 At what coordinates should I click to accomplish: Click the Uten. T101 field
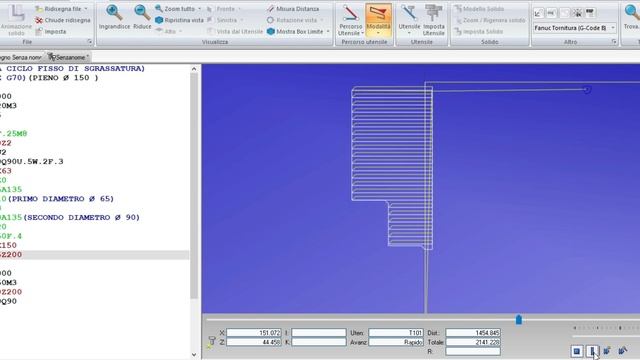396,333
